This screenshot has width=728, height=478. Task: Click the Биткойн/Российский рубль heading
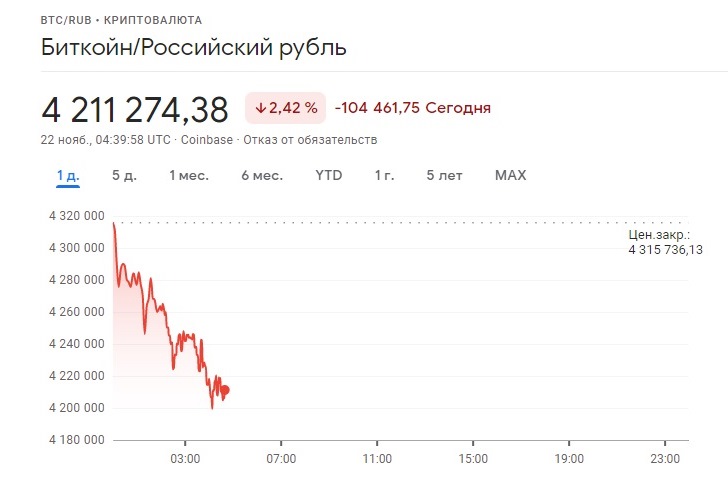(194, 47)
